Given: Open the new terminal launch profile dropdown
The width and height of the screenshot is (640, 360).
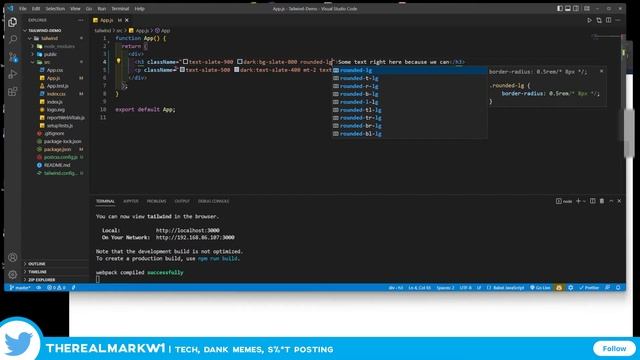Looking at the screenshot, I should [x=584, y=201].
